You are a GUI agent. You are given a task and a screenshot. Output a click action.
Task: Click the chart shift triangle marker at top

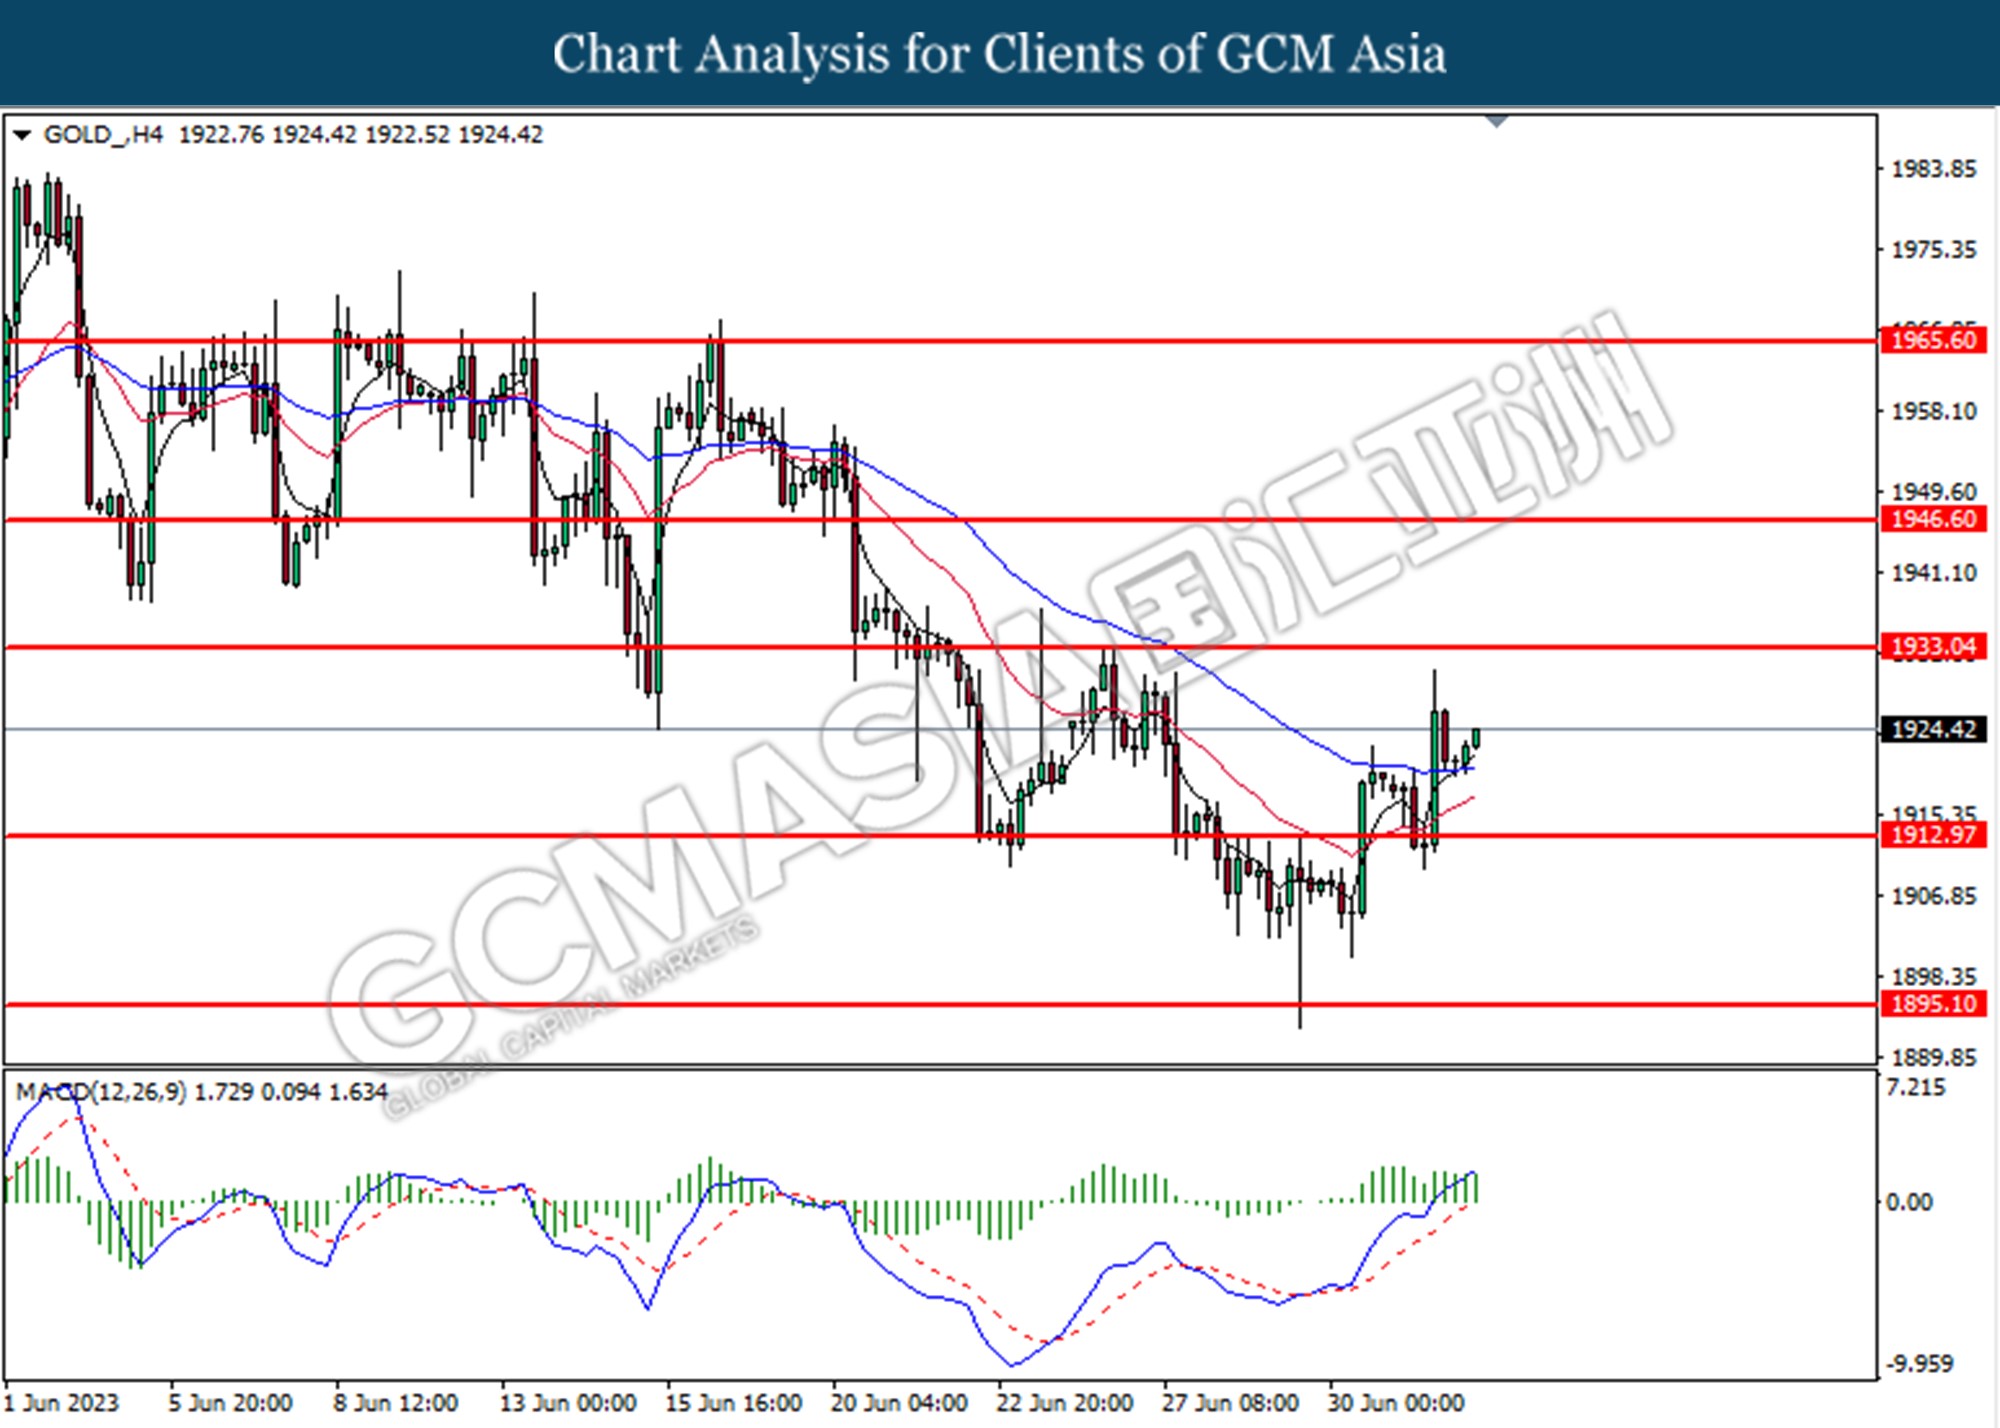(1496, 122)
